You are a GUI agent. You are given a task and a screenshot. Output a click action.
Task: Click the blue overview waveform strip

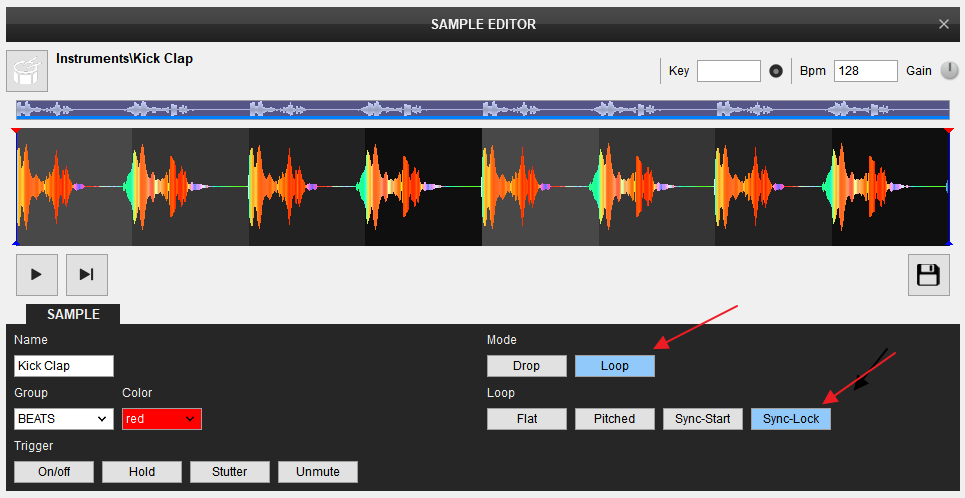pos(482,109)
